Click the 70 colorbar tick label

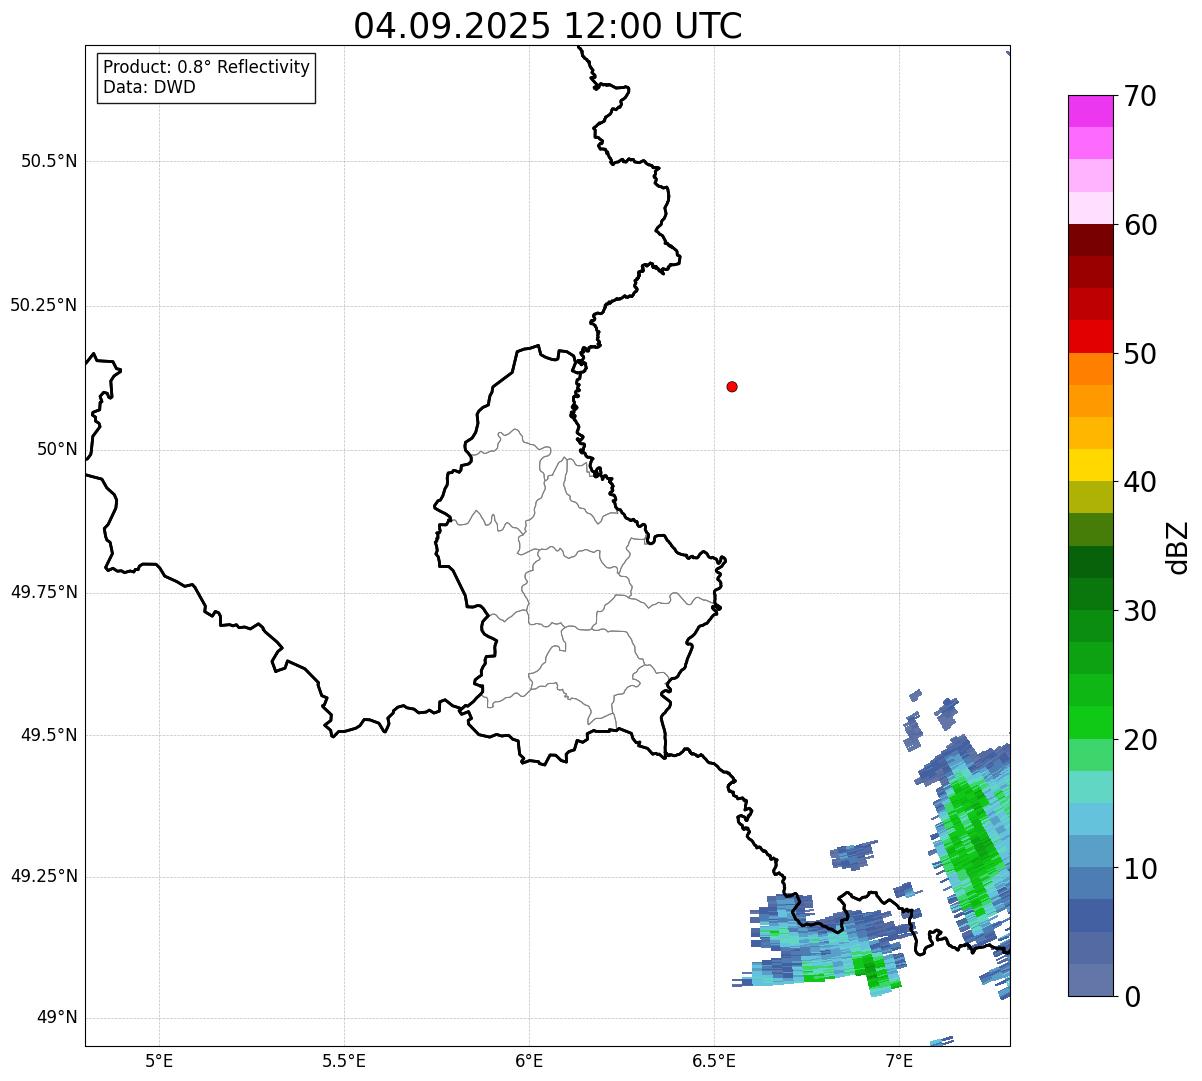click(x=1140, y=96)
